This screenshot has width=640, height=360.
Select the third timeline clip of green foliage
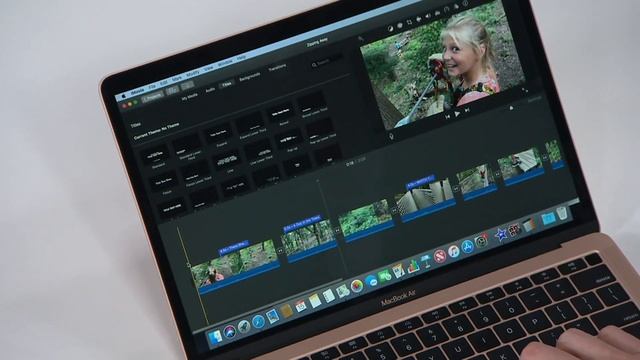point(366,219)
